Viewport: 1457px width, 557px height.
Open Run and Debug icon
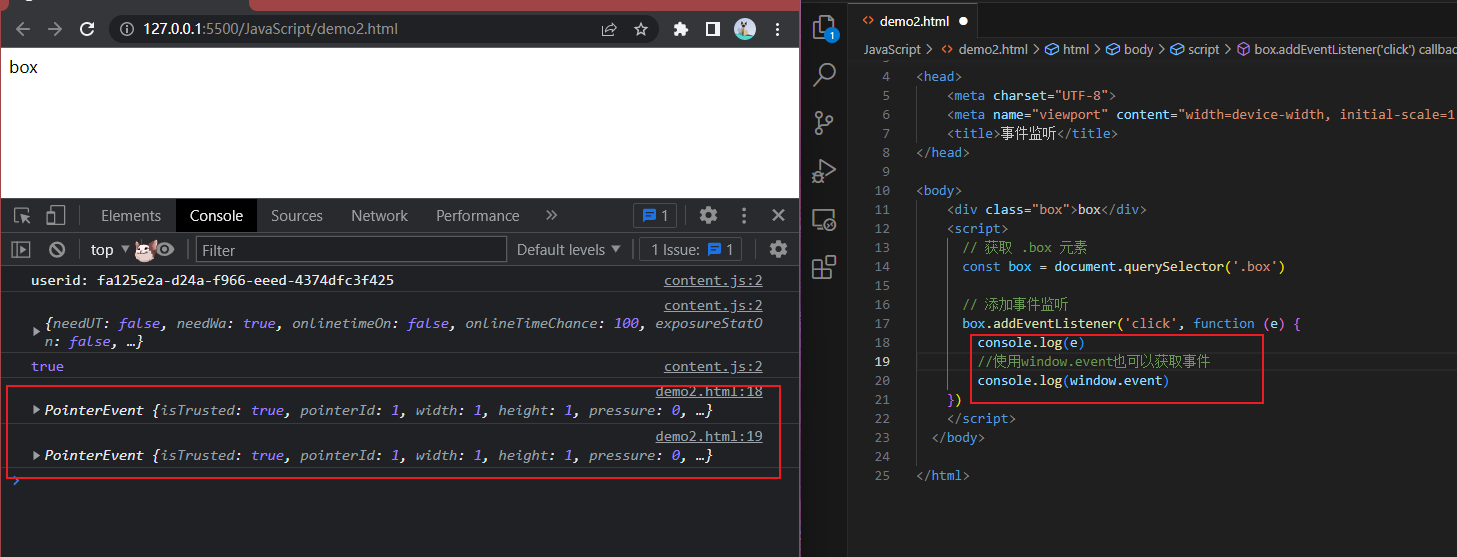click(824, 171)
